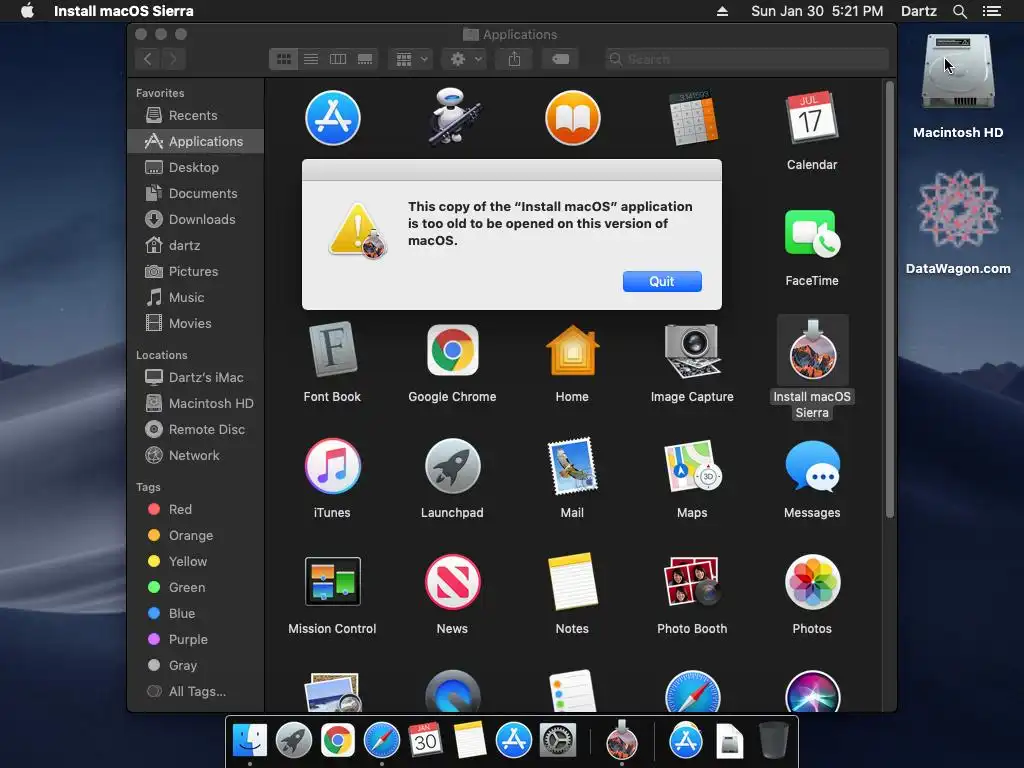Open the Calculator app icon
The image size is (1024, 768).
(x=692, y=118)
